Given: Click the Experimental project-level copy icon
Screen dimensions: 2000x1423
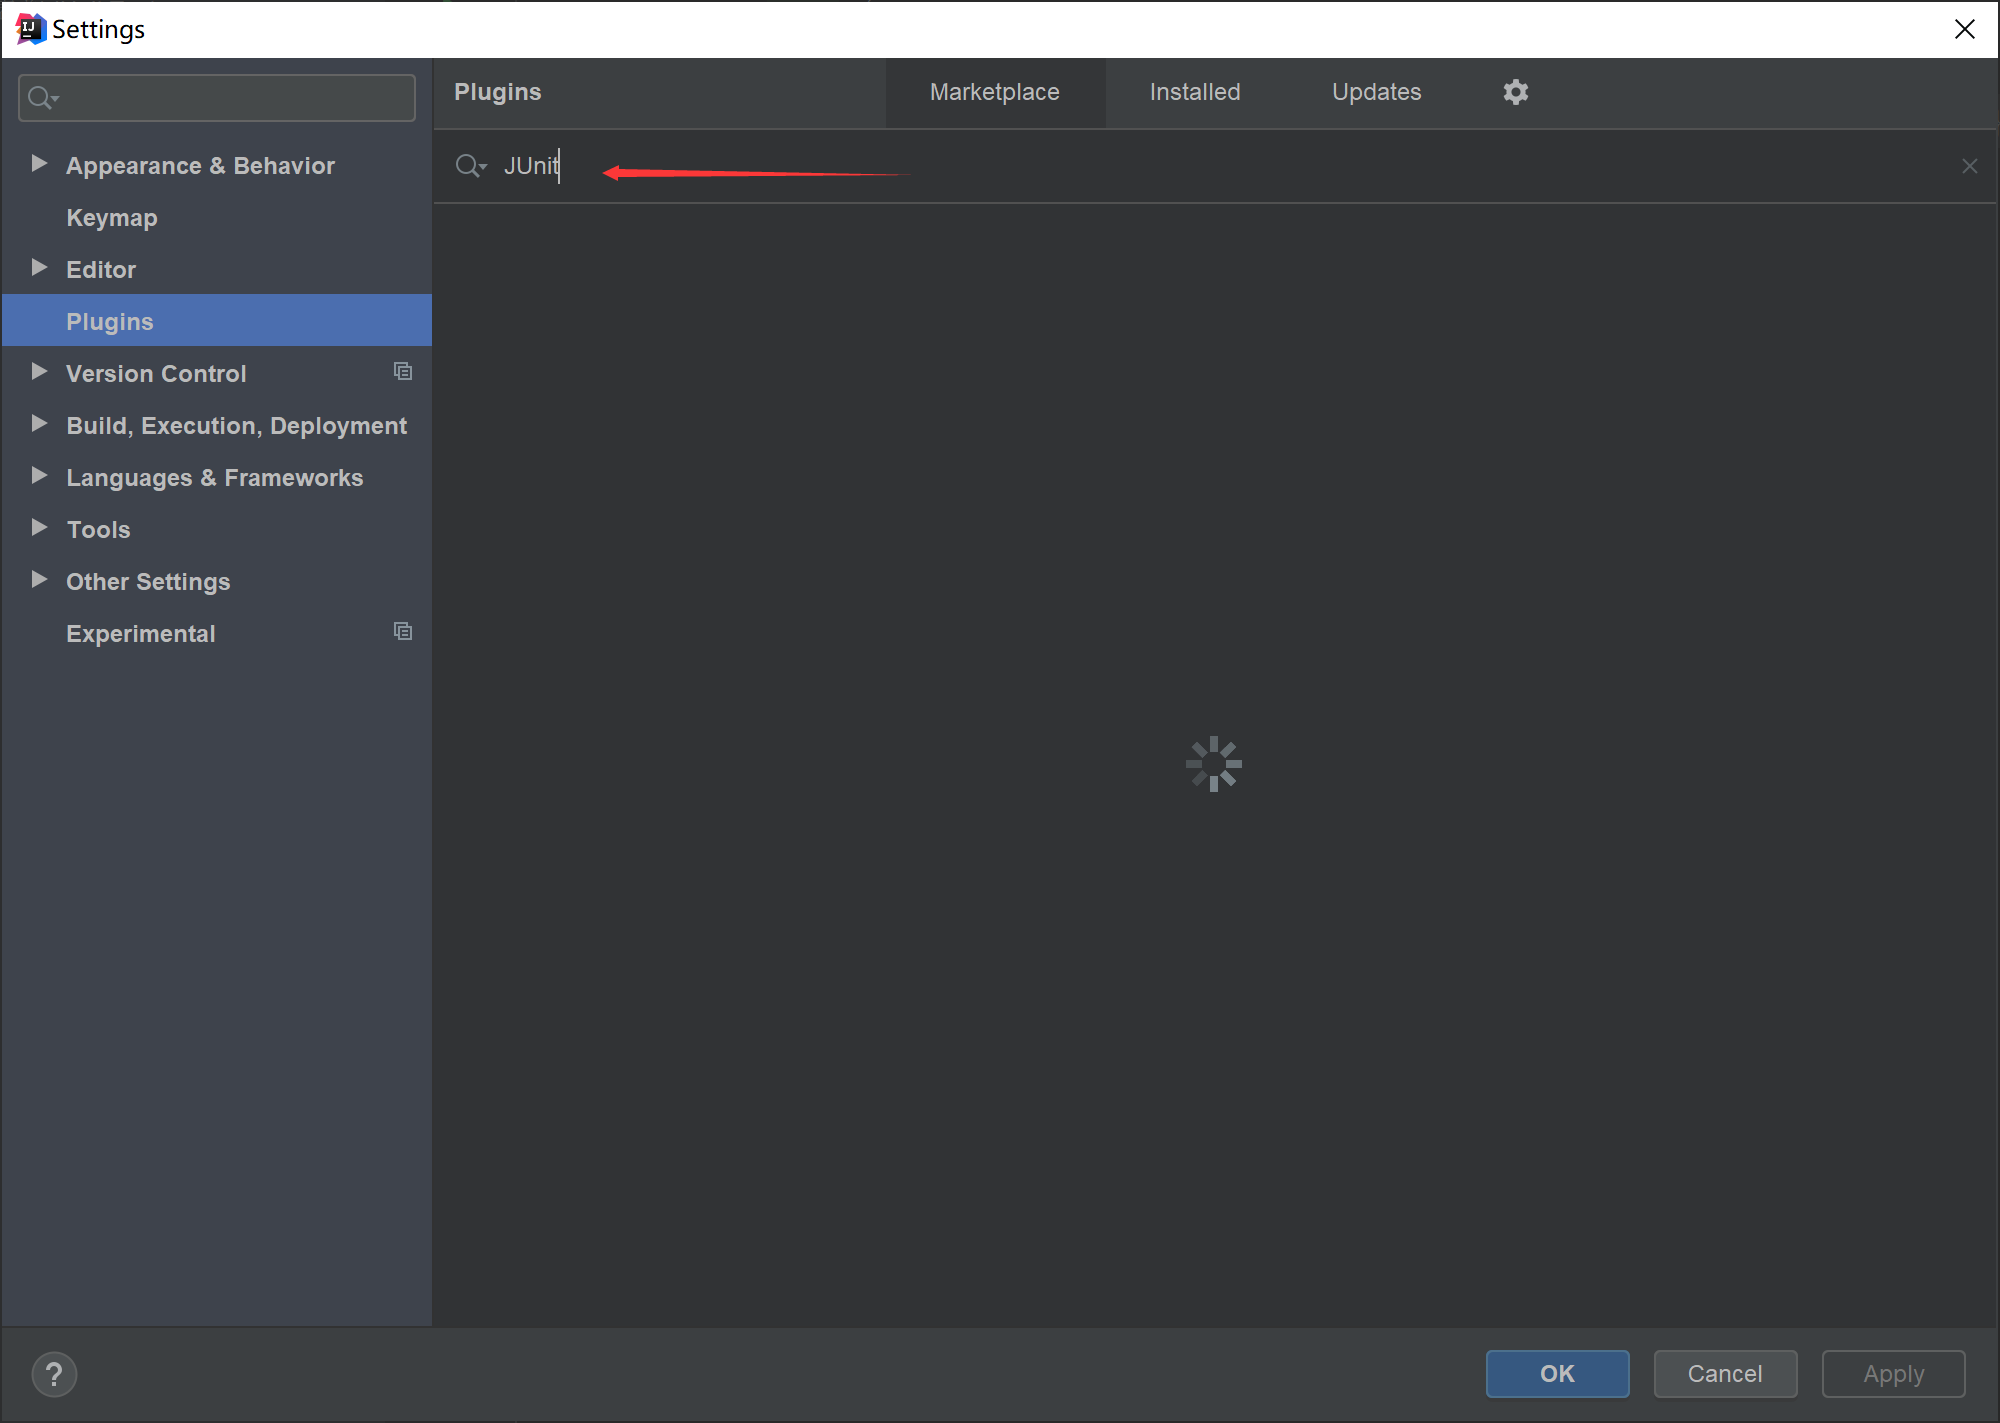Looking at the screenshot, I should point(403,632).
